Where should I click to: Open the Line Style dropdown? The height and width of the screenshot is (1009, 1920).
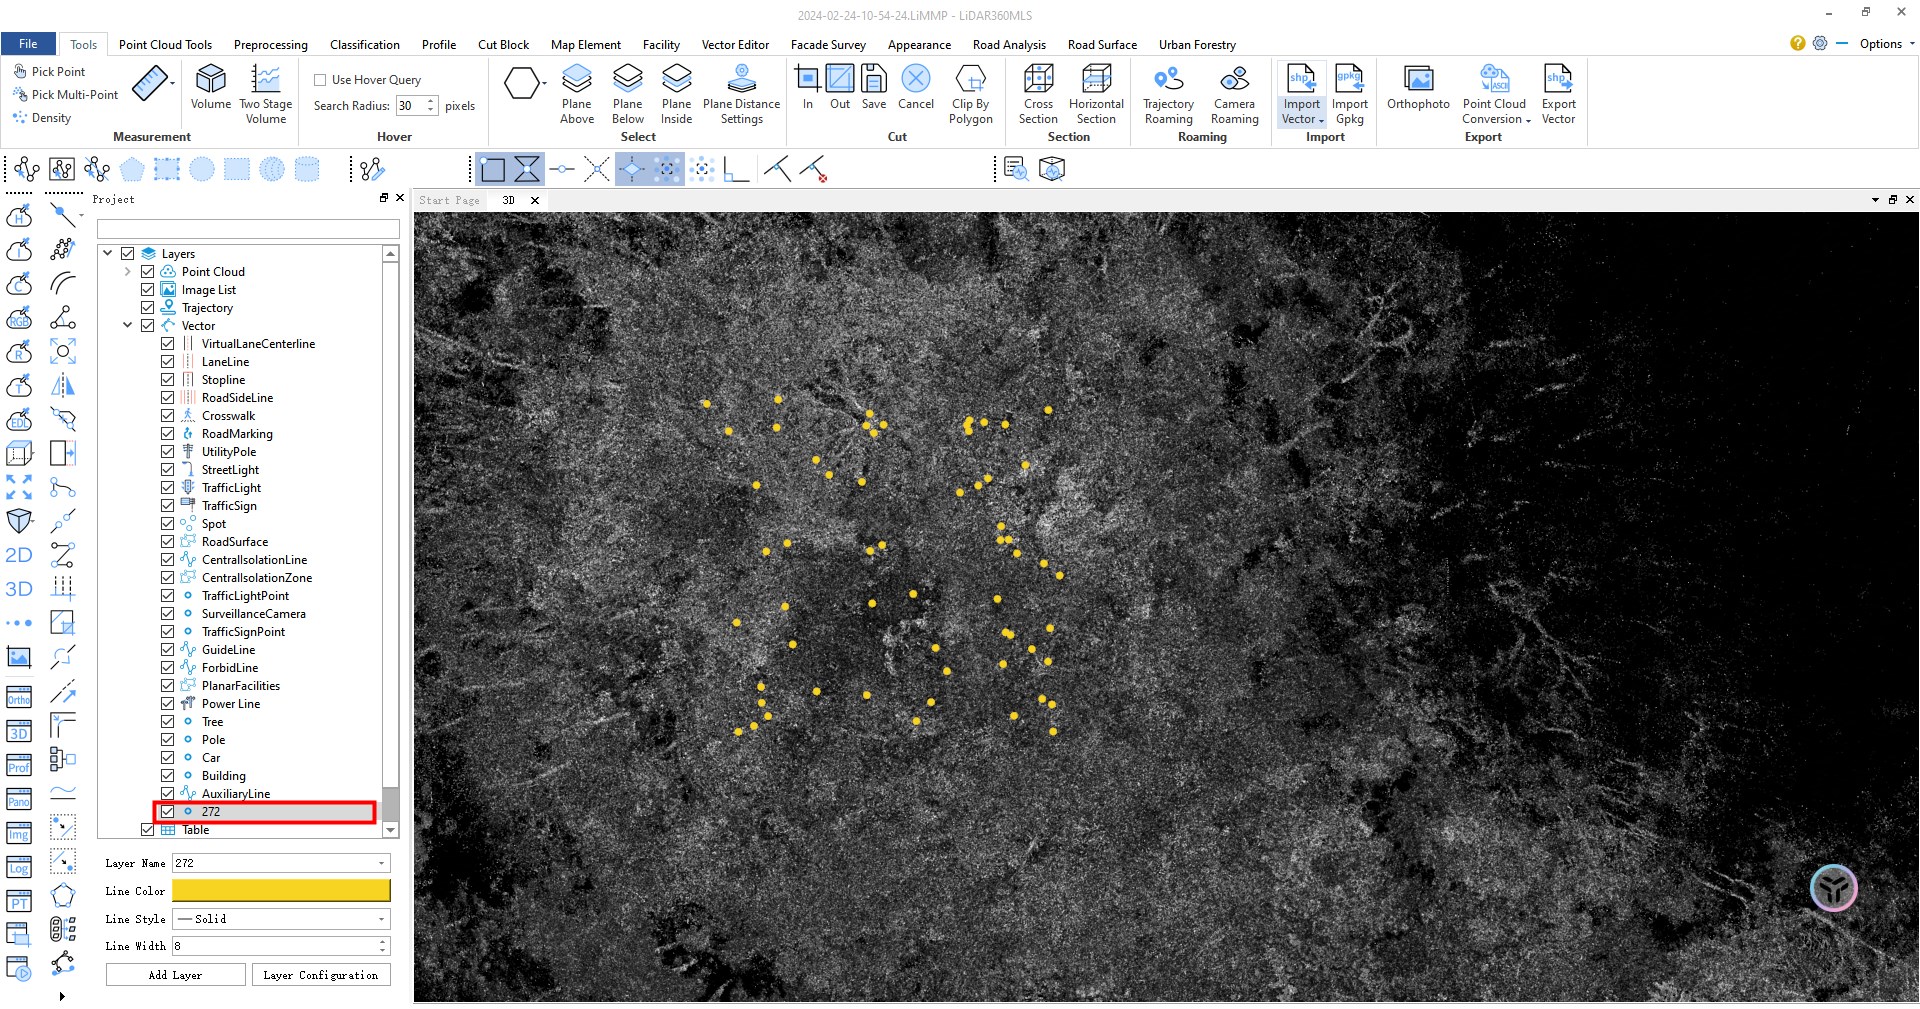click(x=281, y=919)
